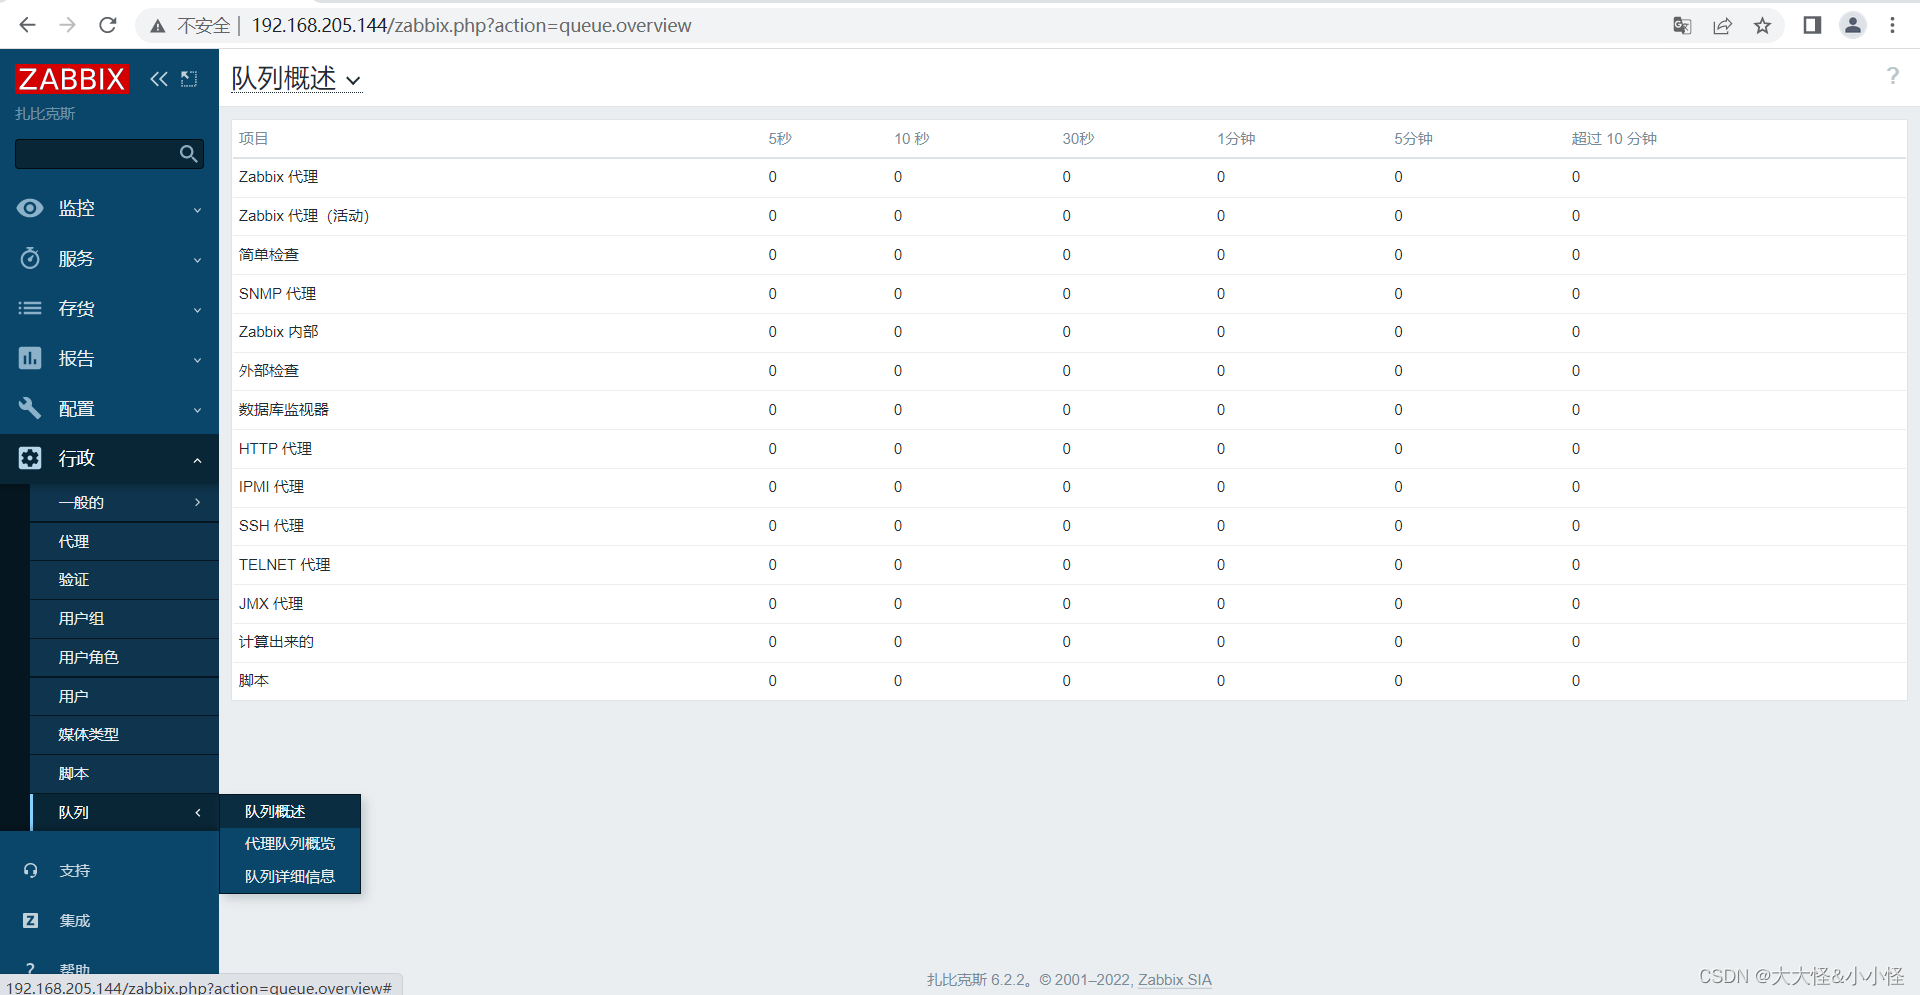Expand the 一般的 submenu arrow
1920x995 pixels.
coord(197,502)
